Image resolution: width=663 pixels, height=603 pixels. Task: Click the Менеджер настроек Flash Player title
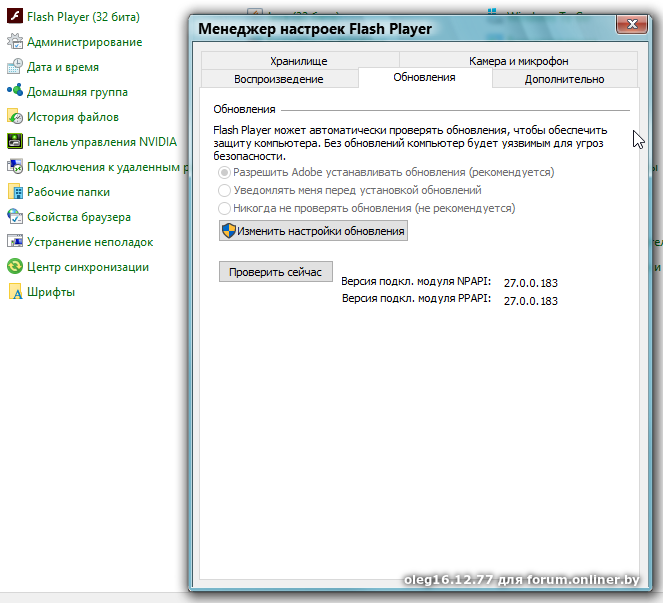click(315, 29)
